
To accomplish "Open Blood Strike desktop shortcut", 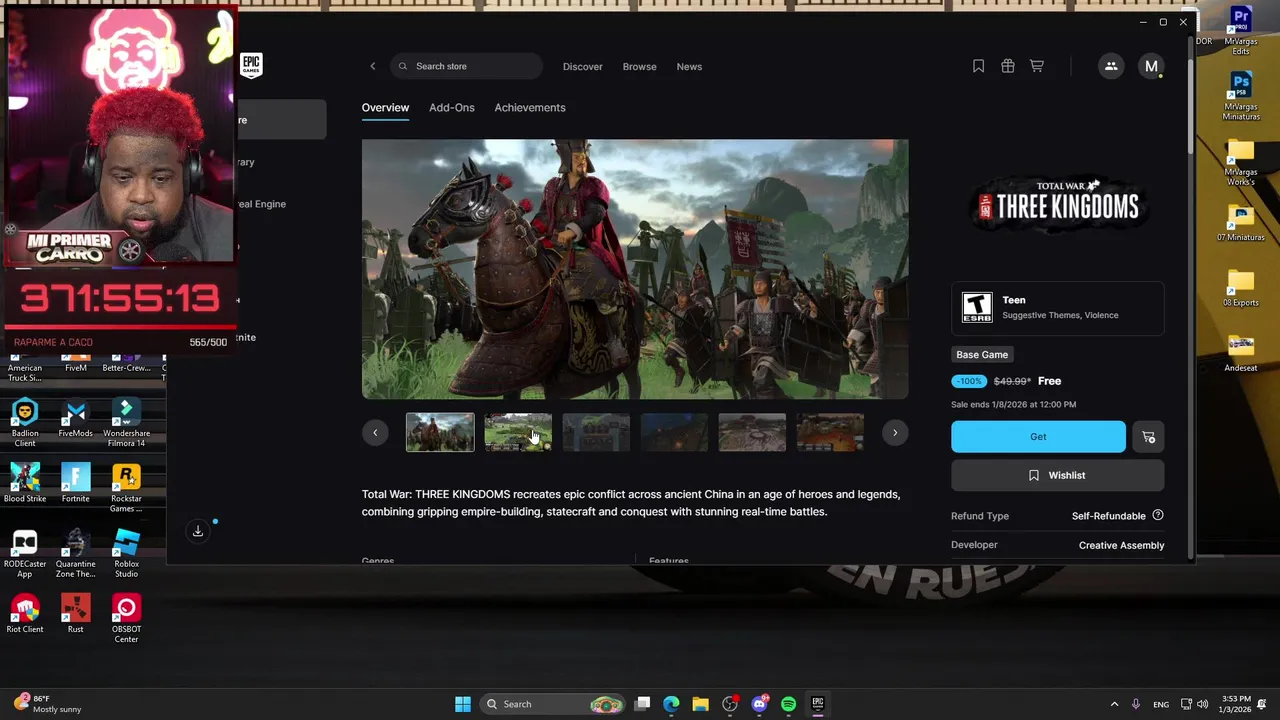I will (25, 484).
